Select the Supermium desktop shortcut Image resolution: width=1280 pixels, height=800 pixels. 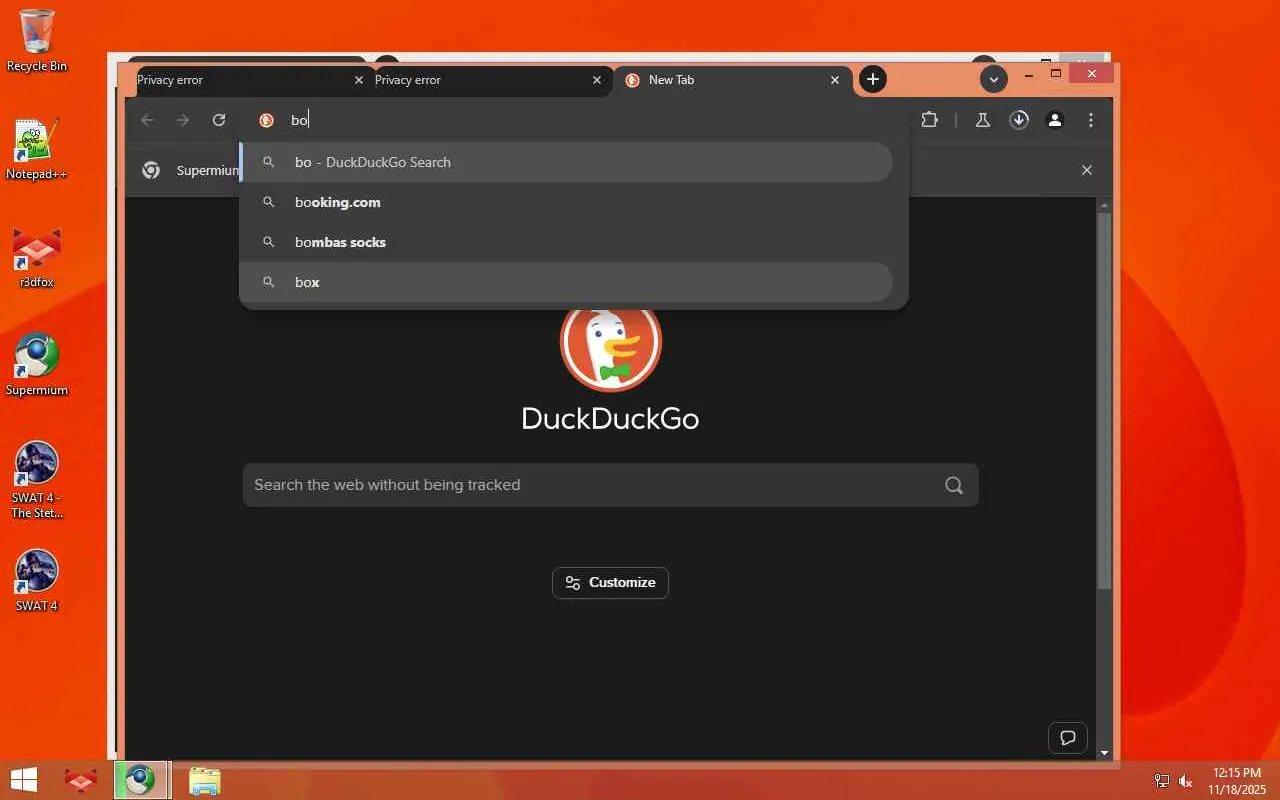click(37, 365)
